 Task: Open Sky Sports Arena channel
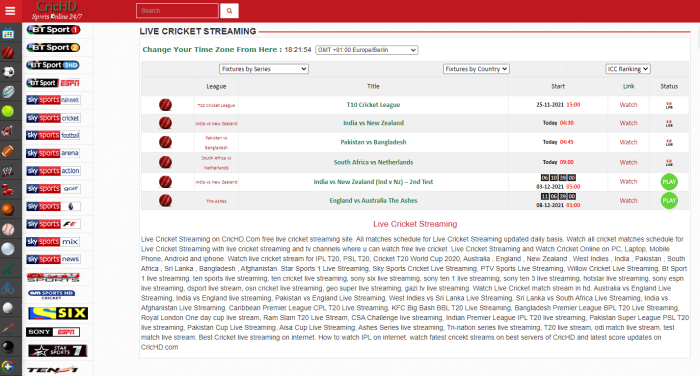(x=53, y=153)
